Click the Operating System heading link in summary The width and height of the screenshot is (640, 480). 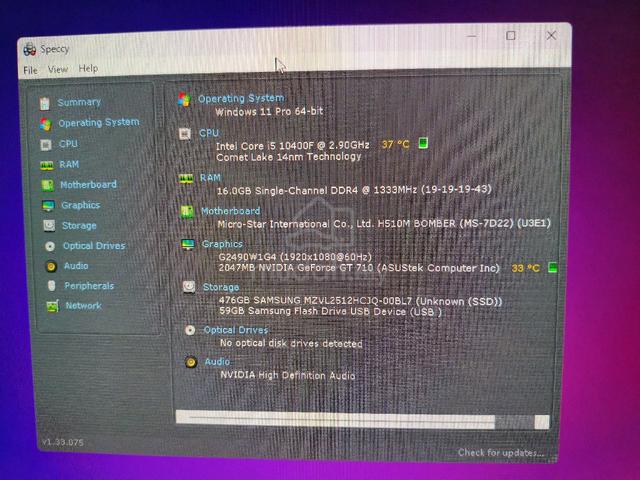[x=241, y=98]
